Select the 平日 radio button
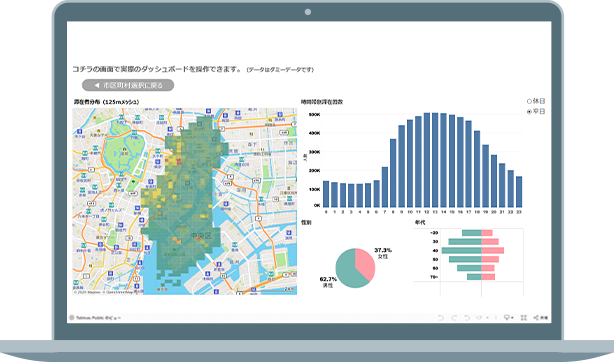The image size is (614, 362). coord(529,112)
